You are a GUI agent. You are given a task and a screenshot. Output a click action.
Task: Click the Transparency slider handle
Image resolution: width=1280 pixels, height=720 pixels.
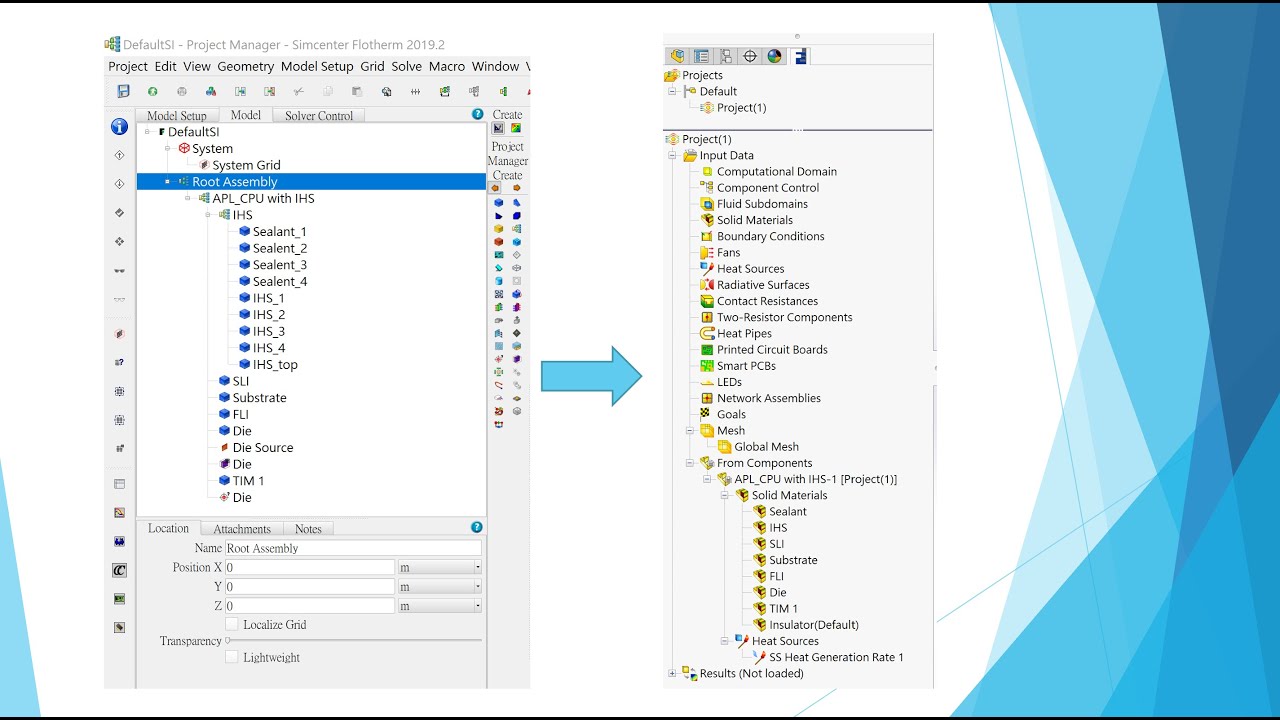228,640
